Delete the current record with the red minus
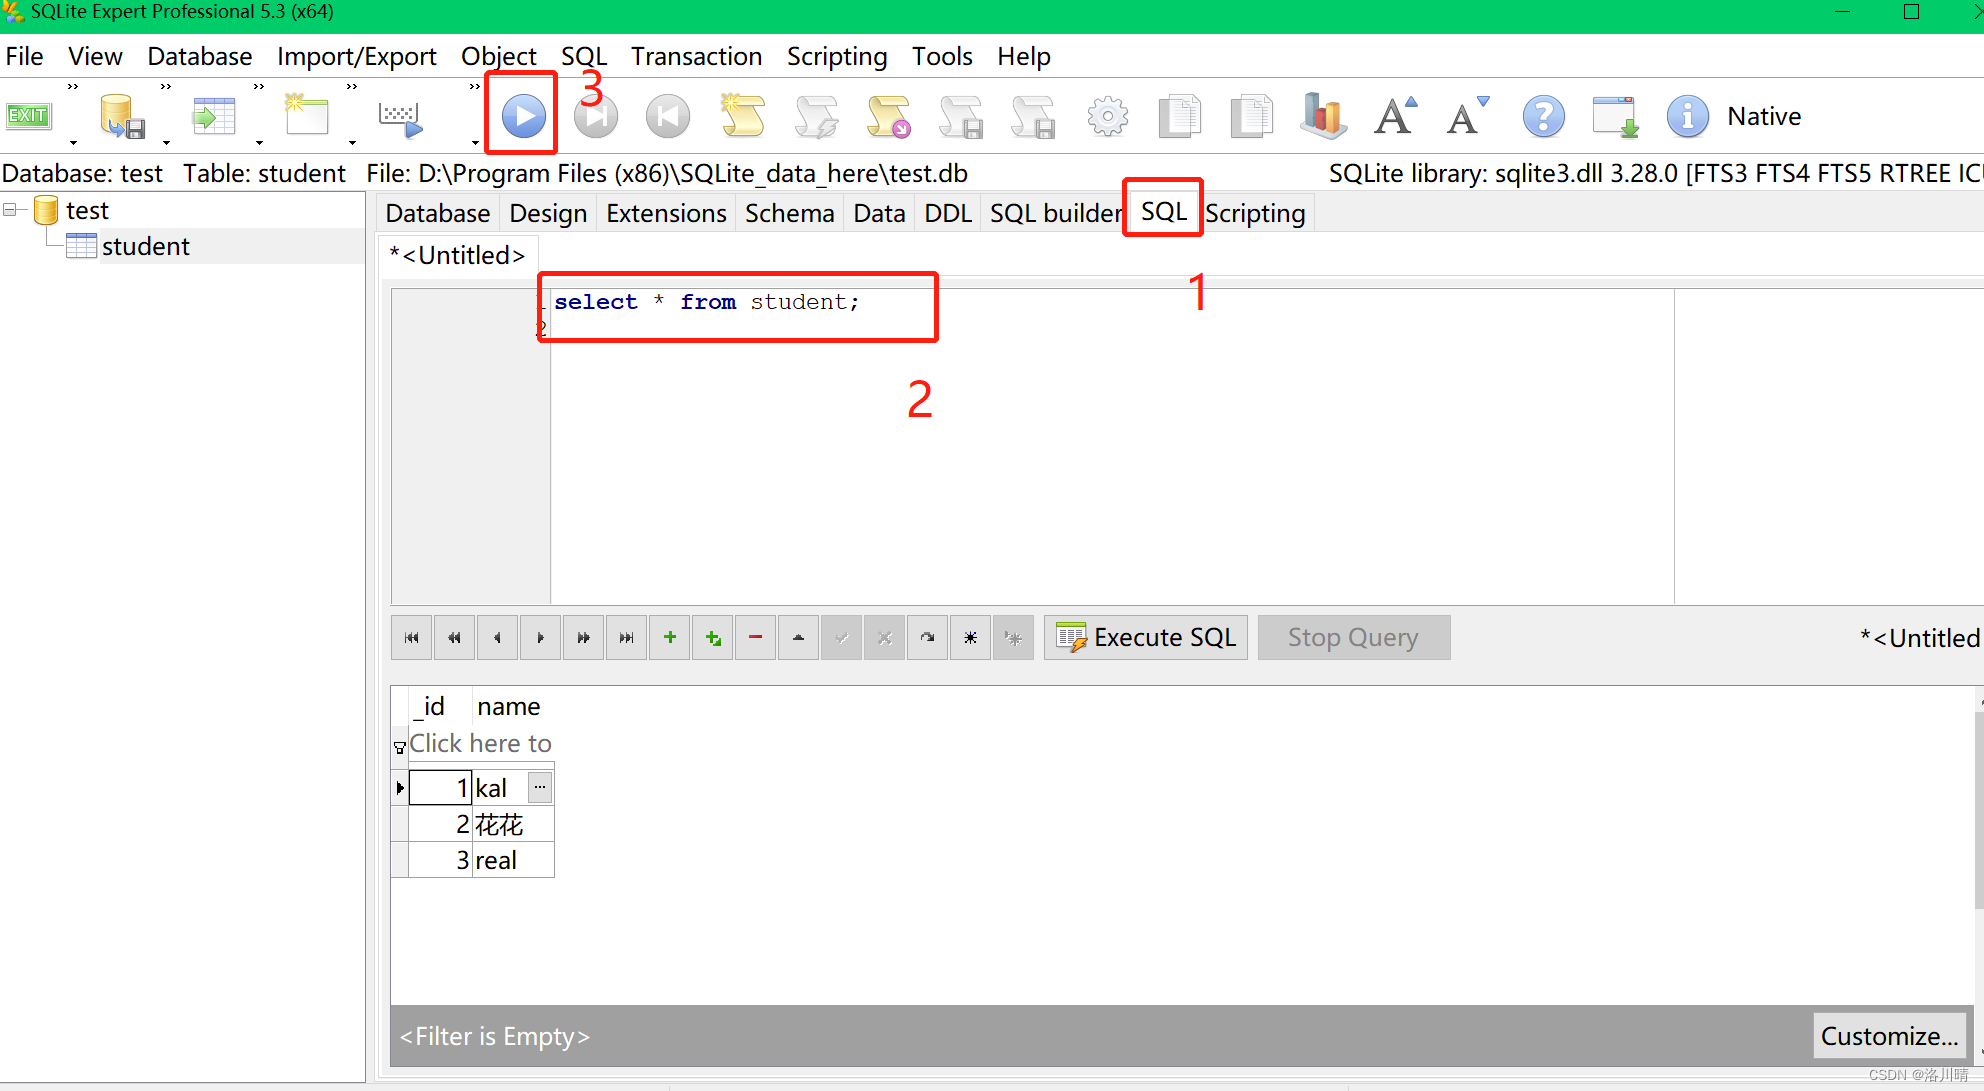This screenshot has width=1984, height=1091. 755,637
